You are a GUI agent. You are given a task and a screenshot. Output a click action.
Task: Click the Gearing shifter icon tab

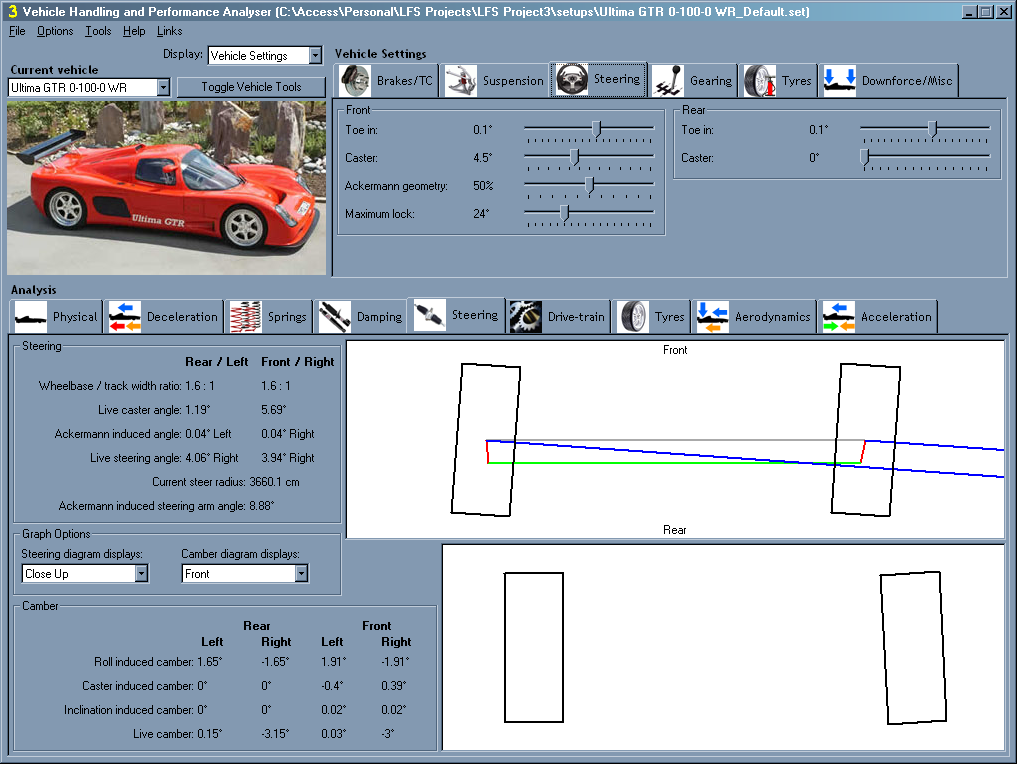click(668, 80)
